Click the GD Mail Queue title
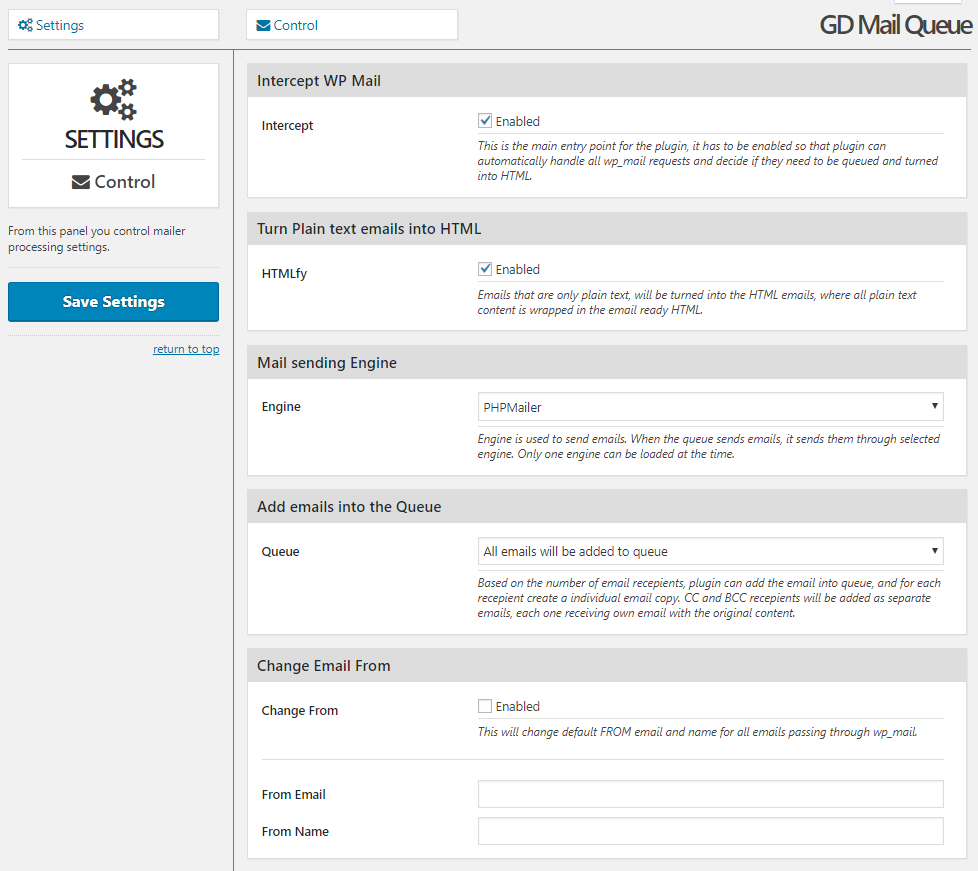The image size is (978, 871). pyautogui.click(x=894, y=25)
